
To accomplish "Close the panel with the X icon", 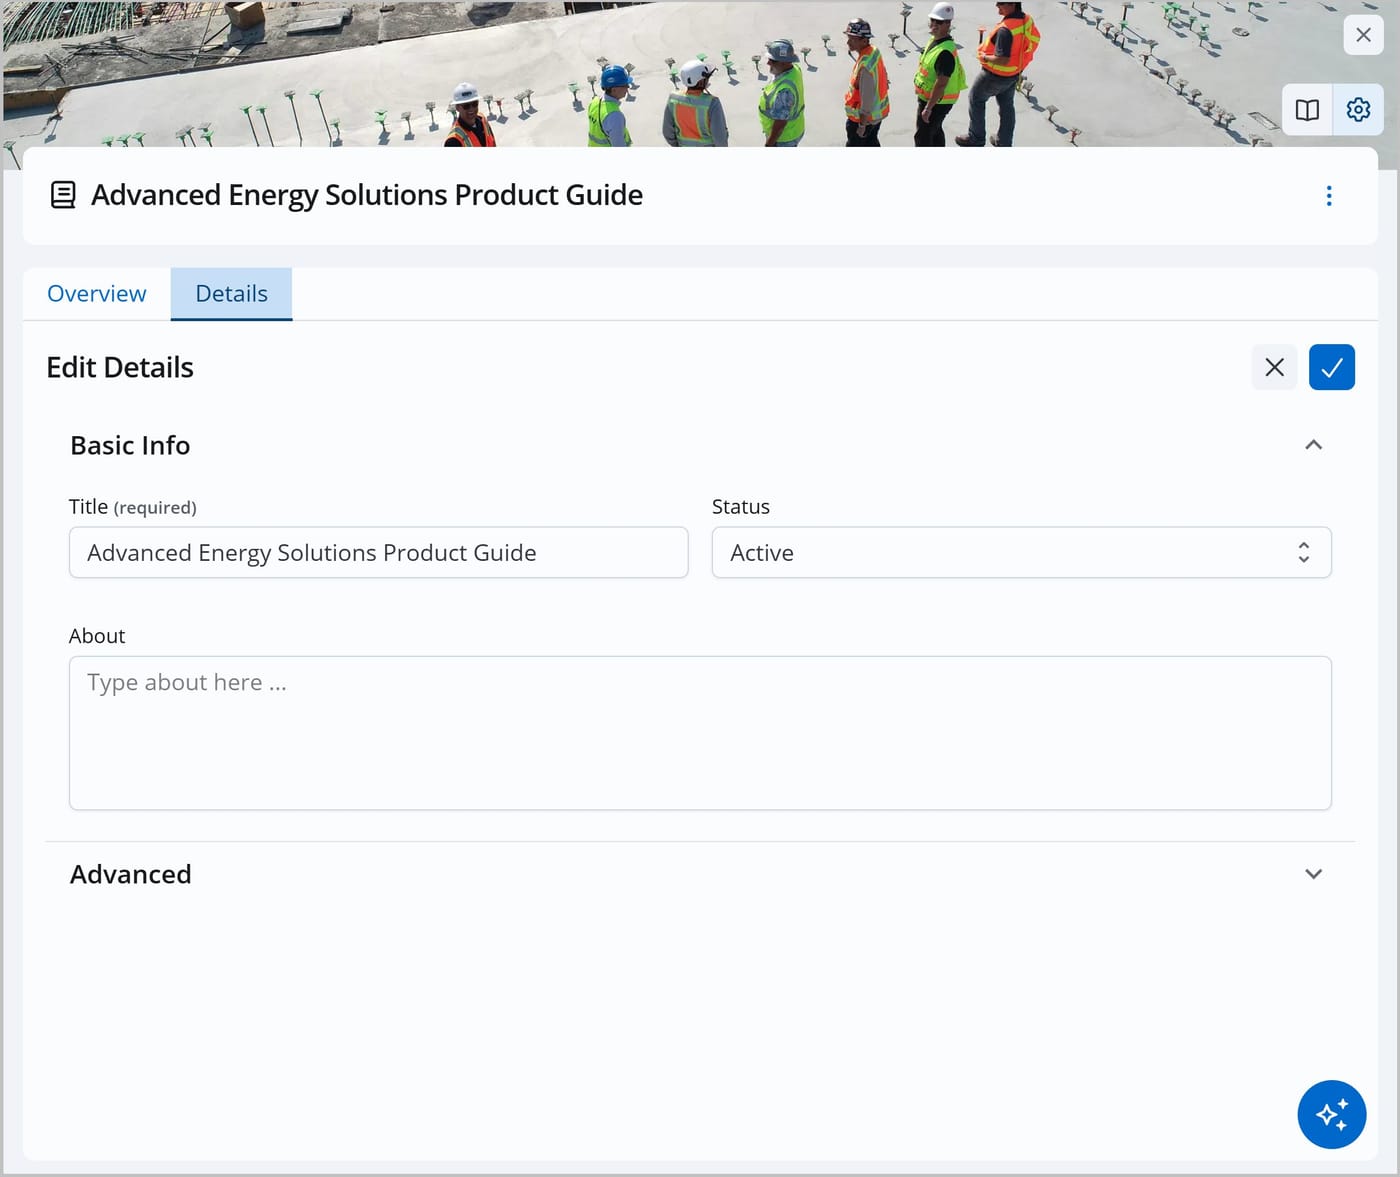I will pyautogui.click(x=1363, y=35).
